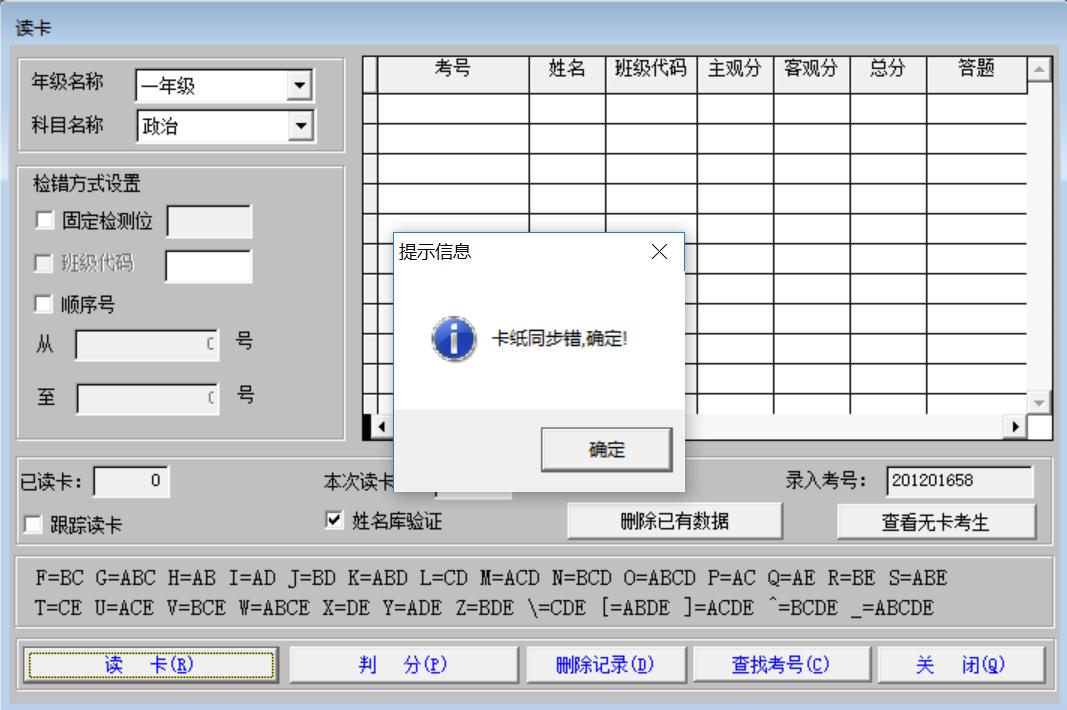Viewport: 1067px width, 710px height.
Task: Click the 客观分 column header
Action: (x=811, y=75)
